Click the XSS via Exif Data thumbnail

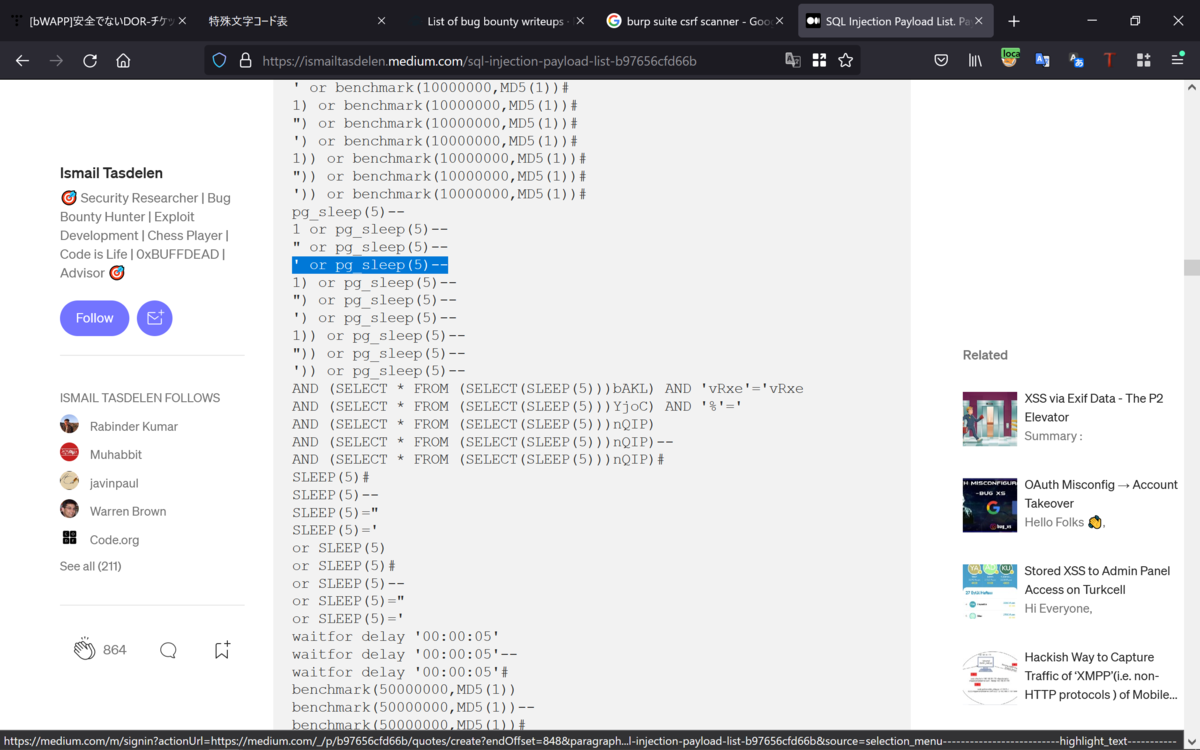coord(990,418)
